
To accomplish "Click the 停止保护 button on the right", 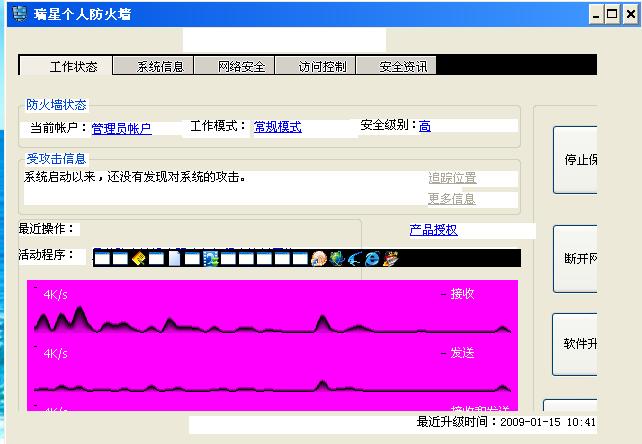I will click(x=575, y=160).
